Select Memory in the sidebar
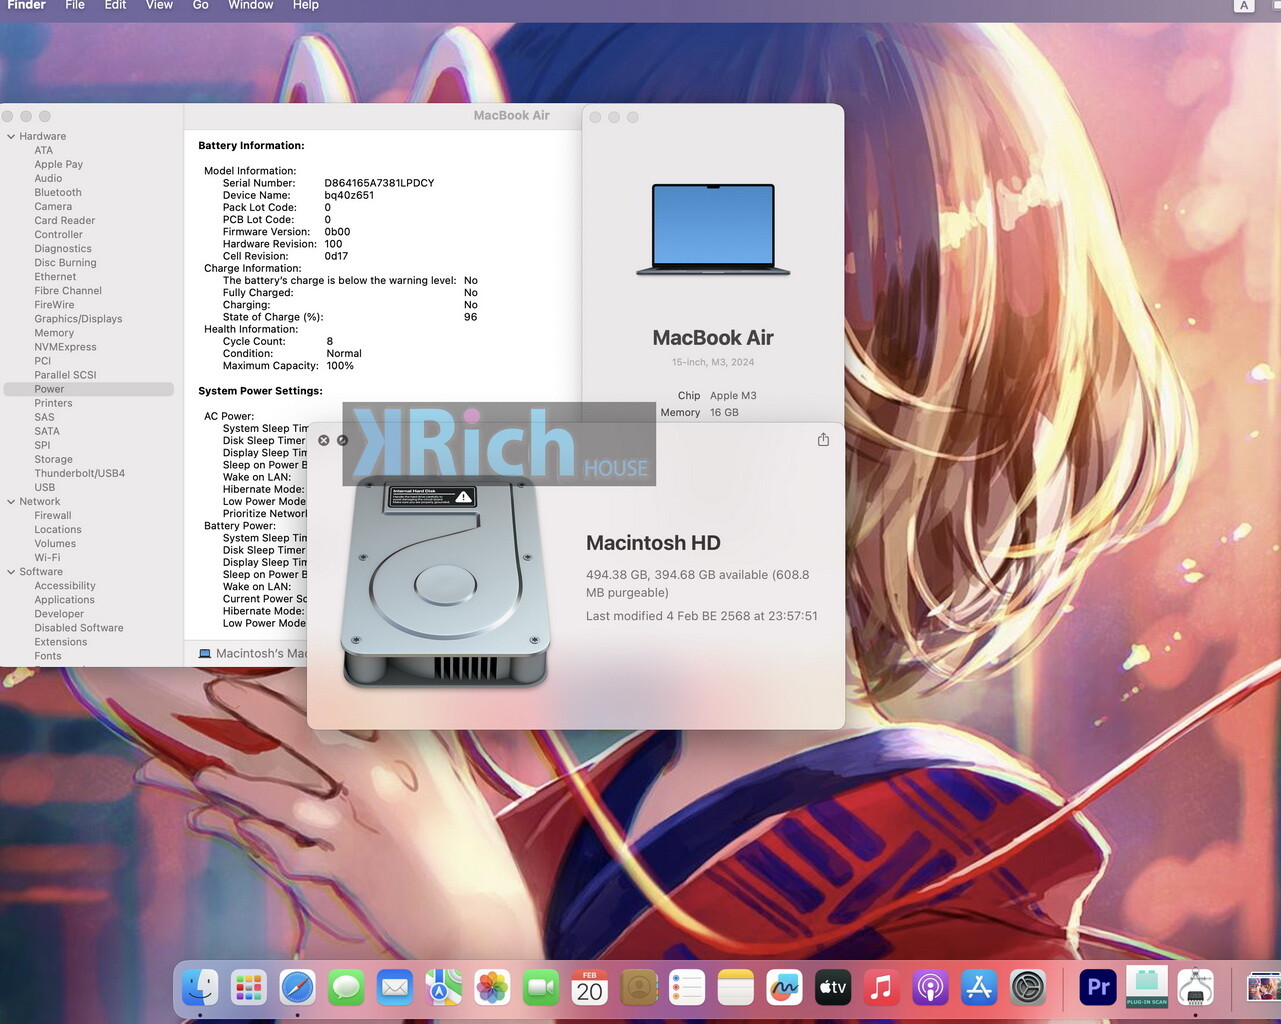 click(x=54, y=333)
